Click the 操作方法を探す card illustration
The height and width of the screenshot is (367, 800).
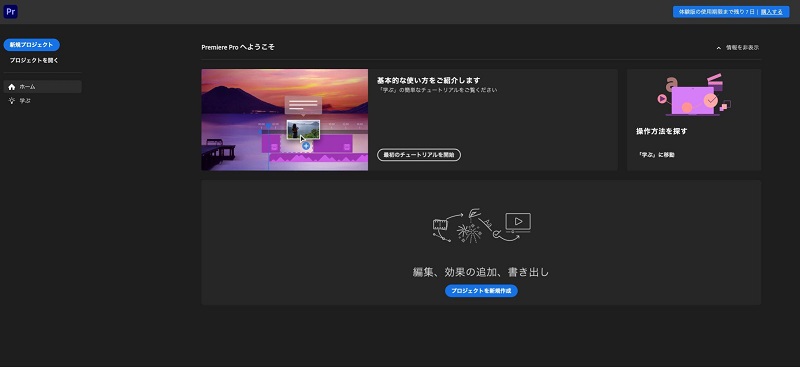694,95
